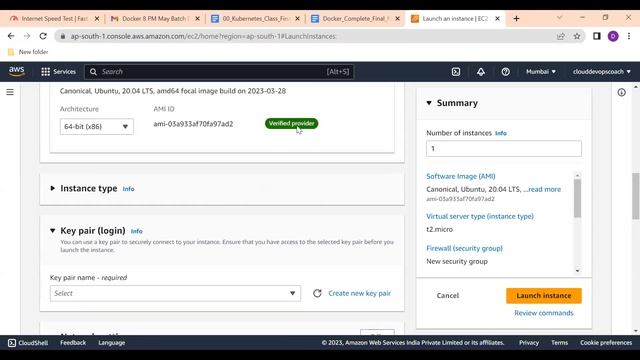Toggle the browser side panel

[x=597, y=36]
